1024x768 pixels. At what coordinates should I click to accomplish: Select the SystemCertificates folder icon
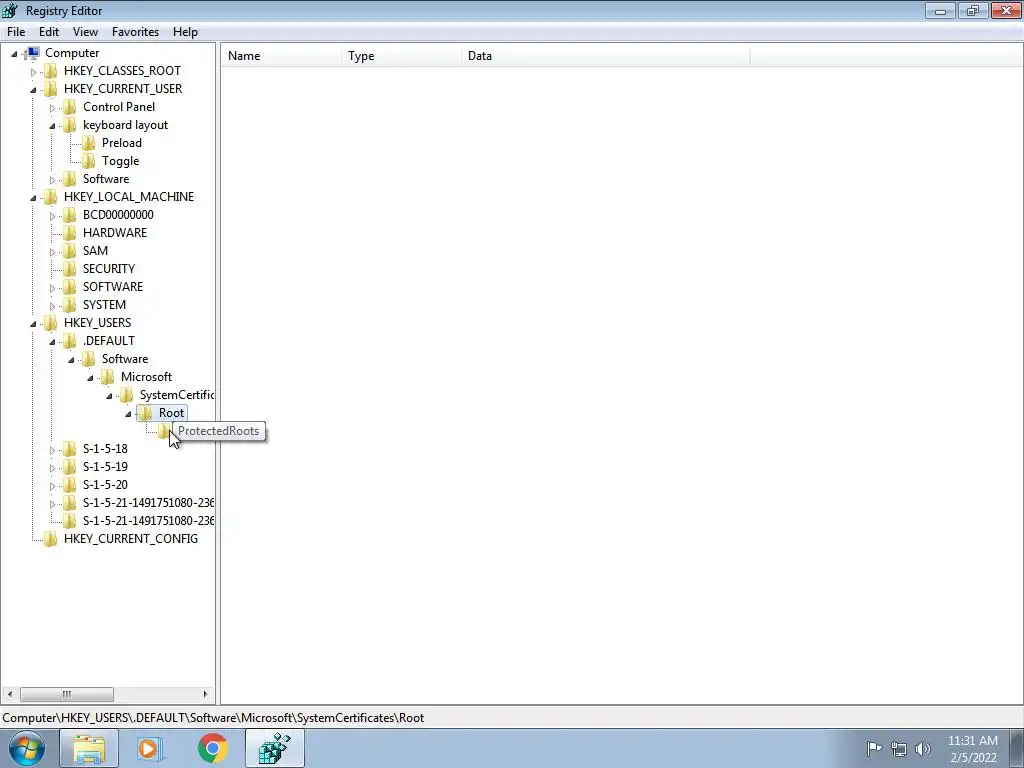tap(126, 394)
